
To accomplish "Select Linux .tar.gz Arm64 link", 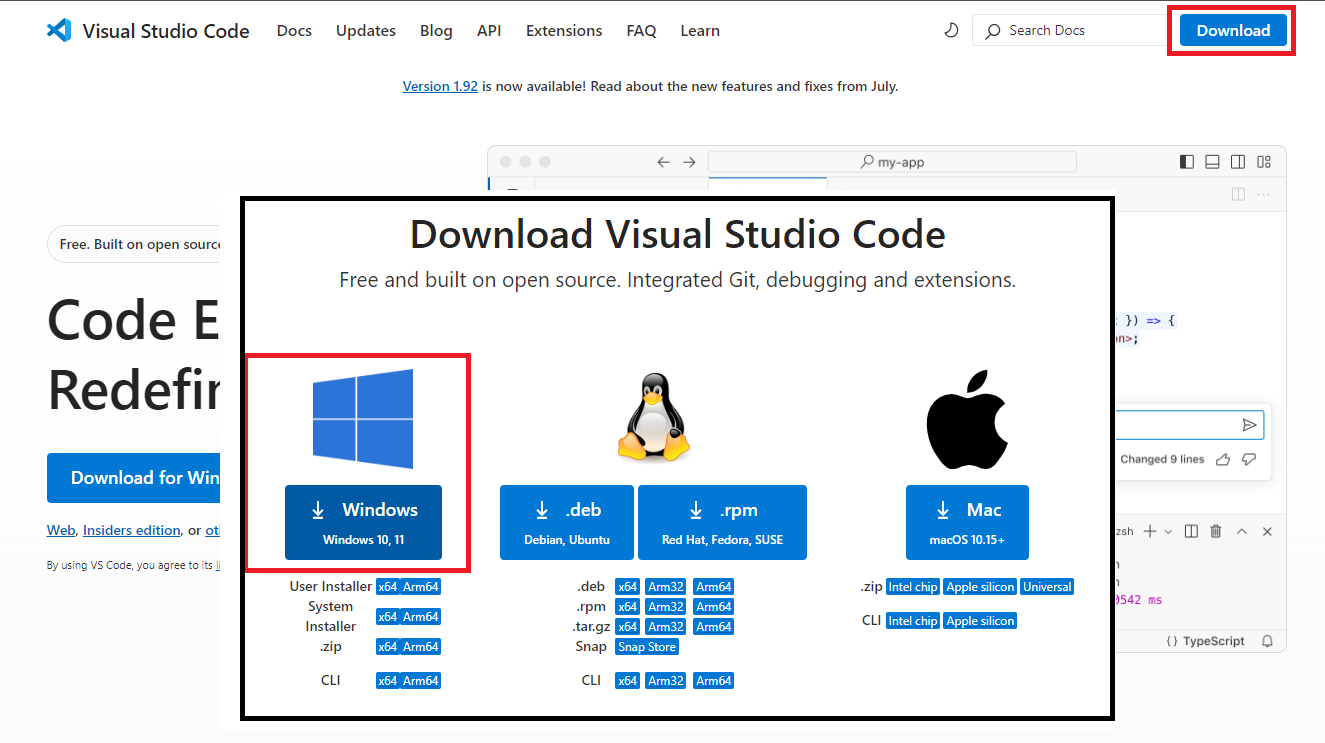I will [x=714, y=627].
